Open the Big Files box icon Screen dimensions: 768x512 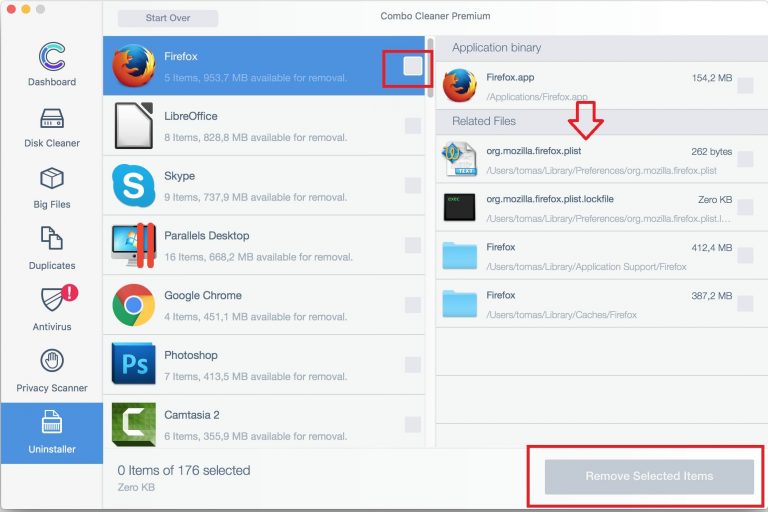point(52,178)
